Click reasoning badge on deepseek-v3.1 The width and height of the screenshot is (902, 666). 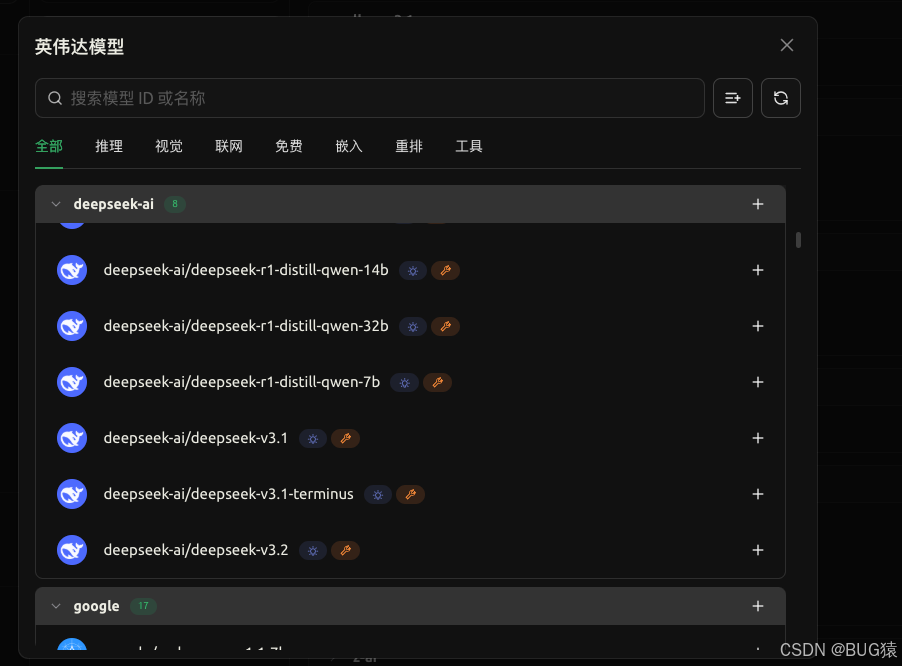coord(313,439)
